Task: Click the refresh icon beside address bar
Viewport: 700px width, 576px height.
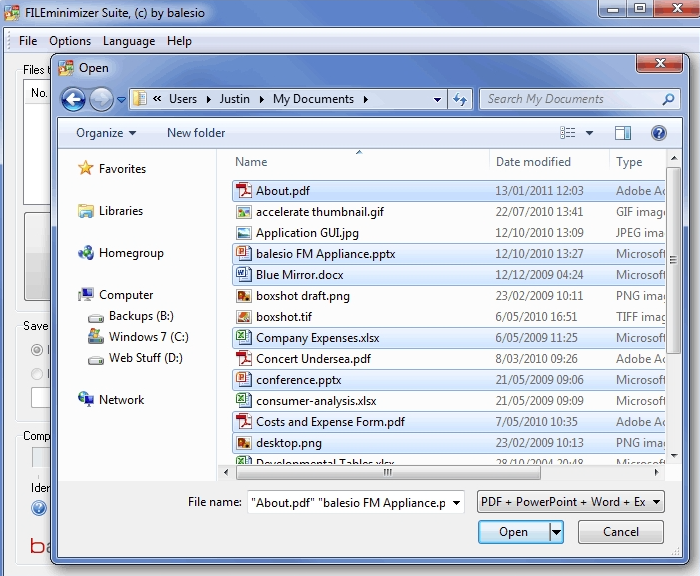Action: 460,99
